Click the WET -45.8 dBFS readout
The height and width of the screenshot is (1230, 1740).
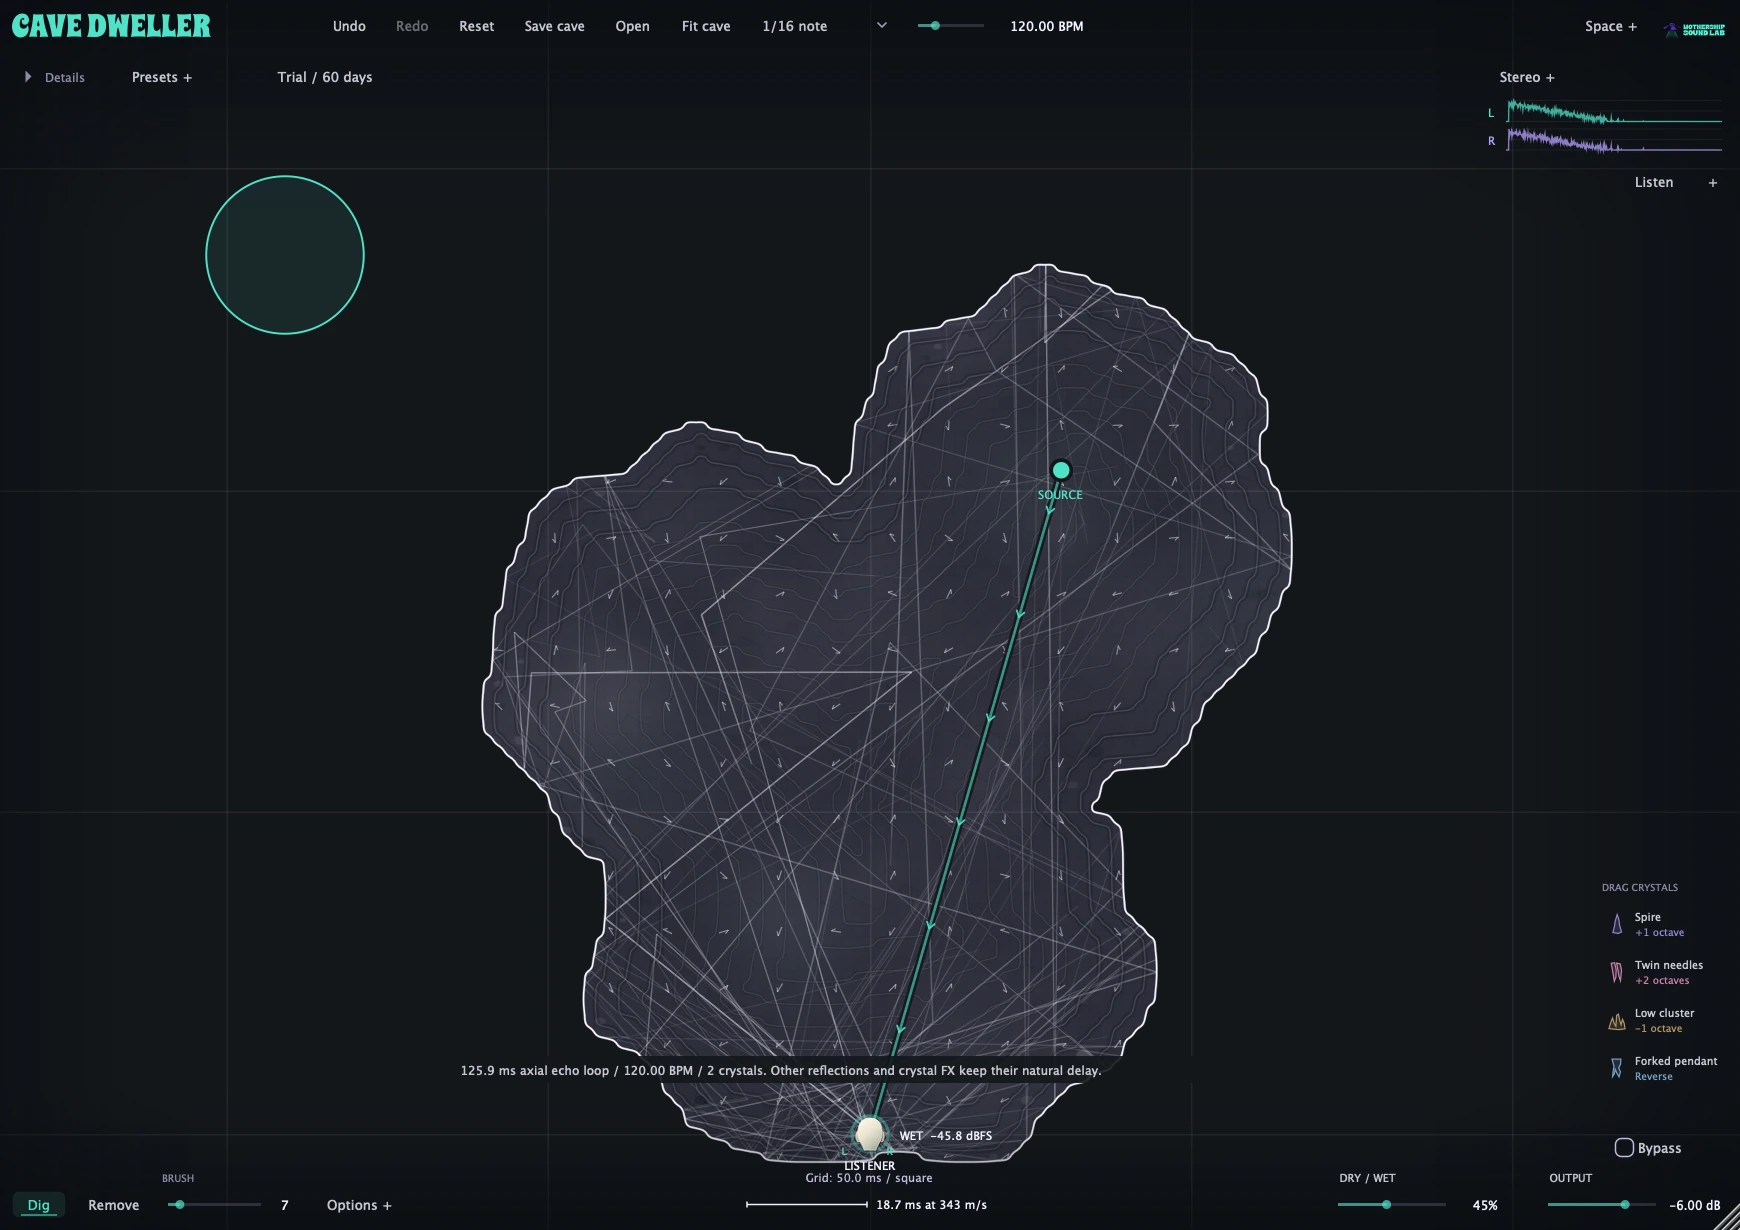coord(946,1136)
